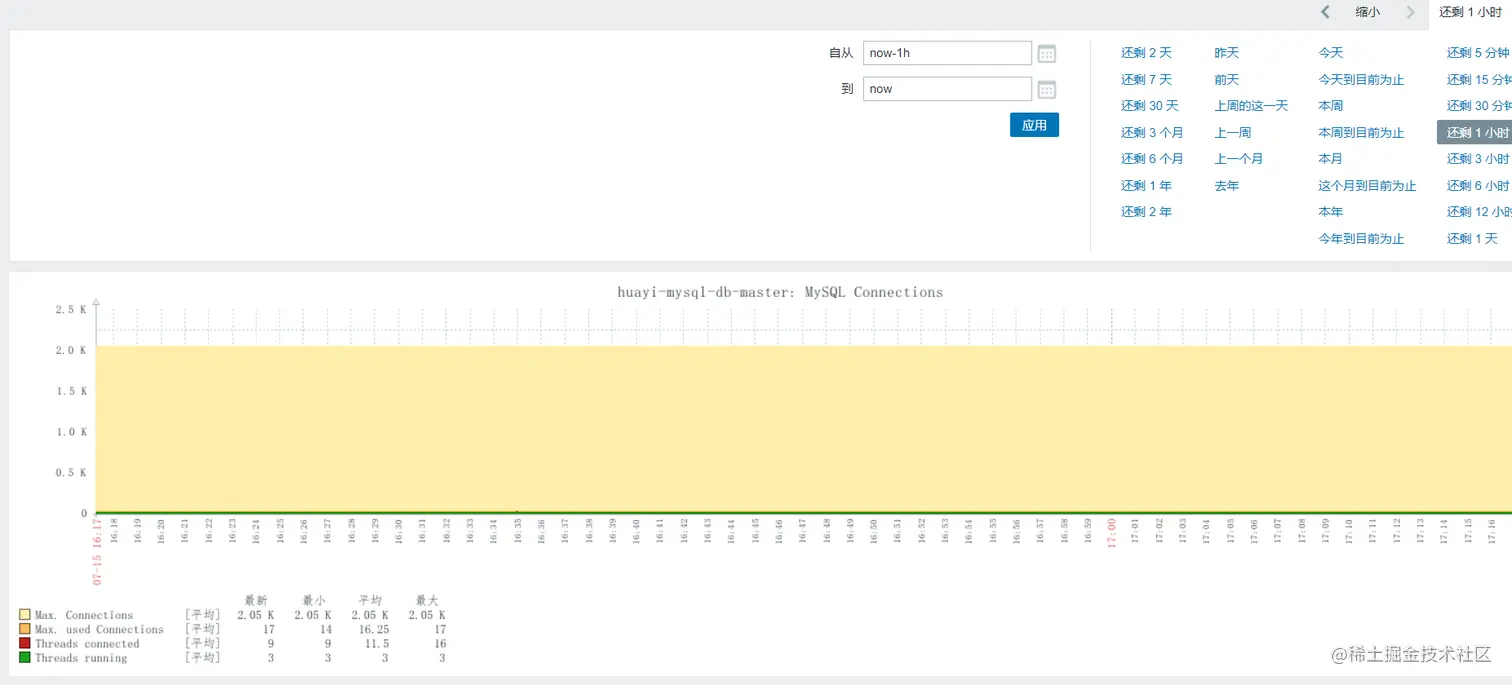This screenshot has height=685, width=1512.
Task: Pick the 这个月到目前为止 range
Action: tap(1367, 185)
